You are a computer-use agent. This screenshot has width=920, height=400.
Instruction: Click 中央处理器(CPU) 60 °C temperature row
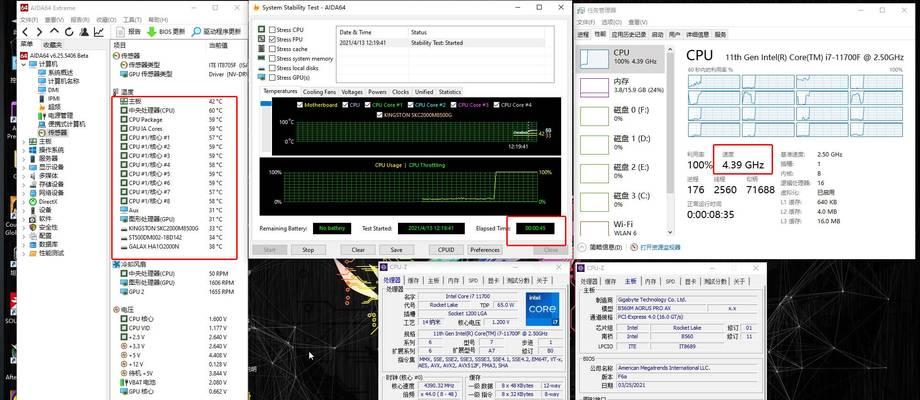pyautogui.click(x=174, y=110)
